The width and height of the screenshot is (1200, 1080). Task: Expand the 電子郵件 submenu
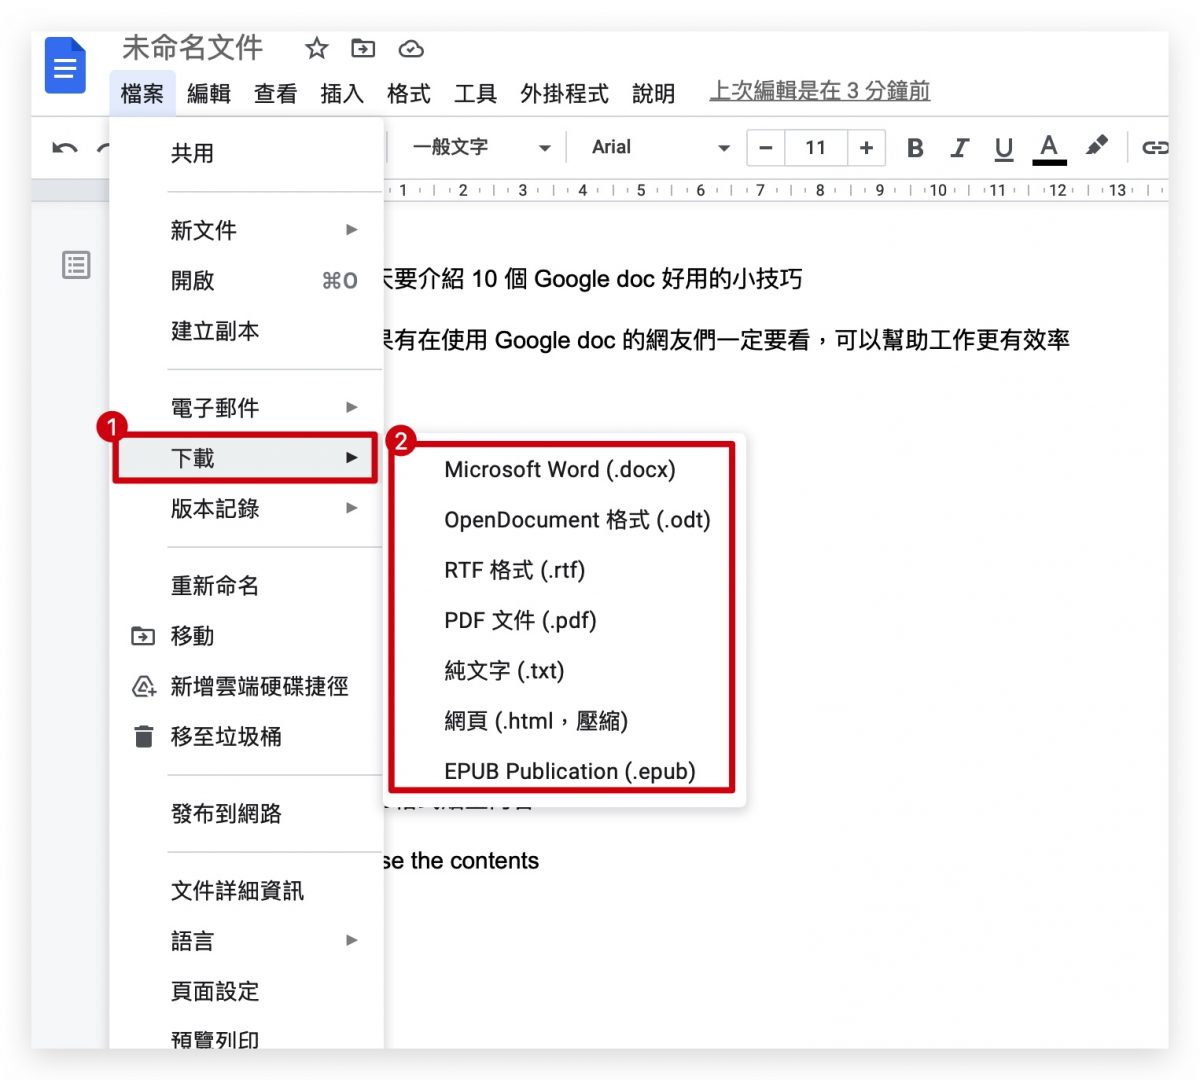(x=246, y=408)
